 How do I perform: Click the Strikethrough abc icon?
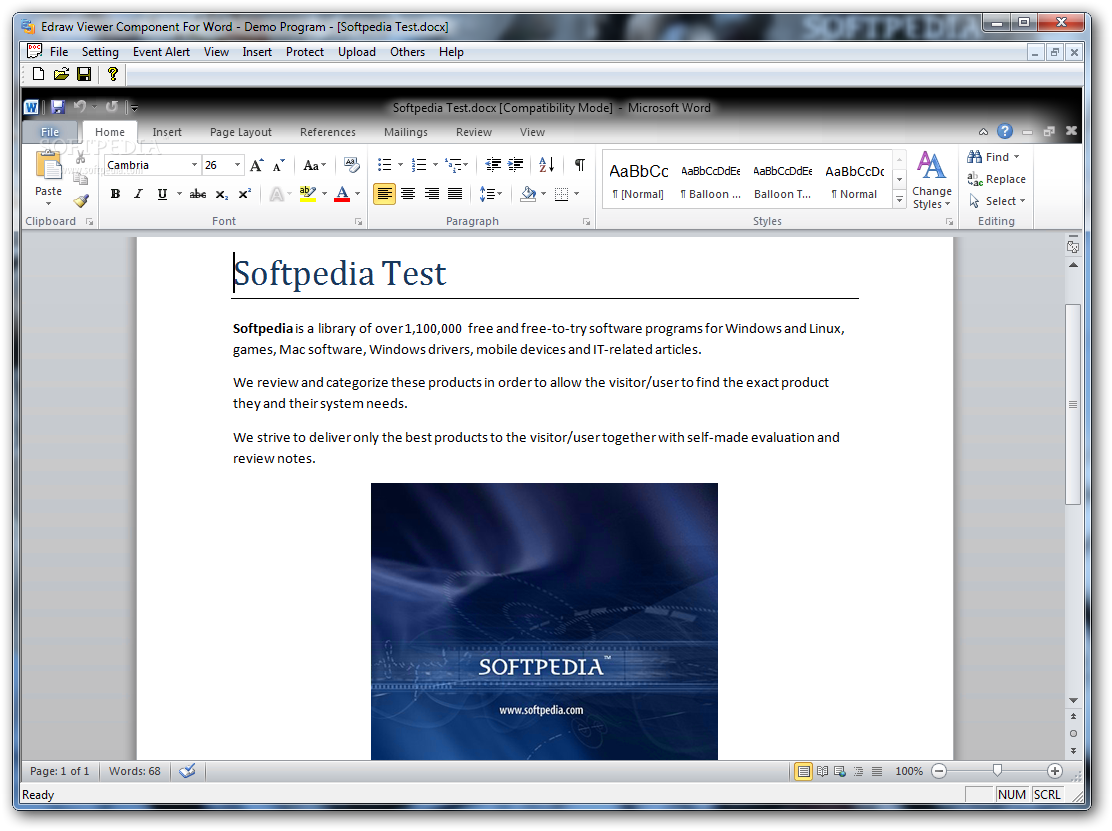coord(198,194)
